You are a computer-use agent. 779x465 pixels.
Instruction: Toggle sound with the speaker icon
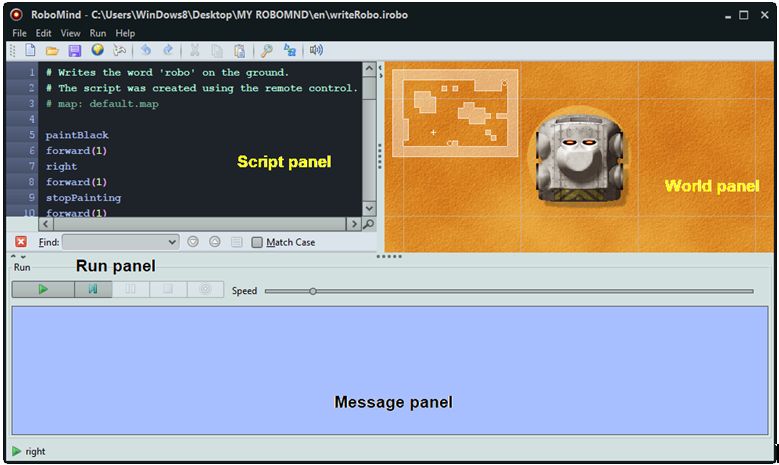pyautogui.click(x=316, y=50)
